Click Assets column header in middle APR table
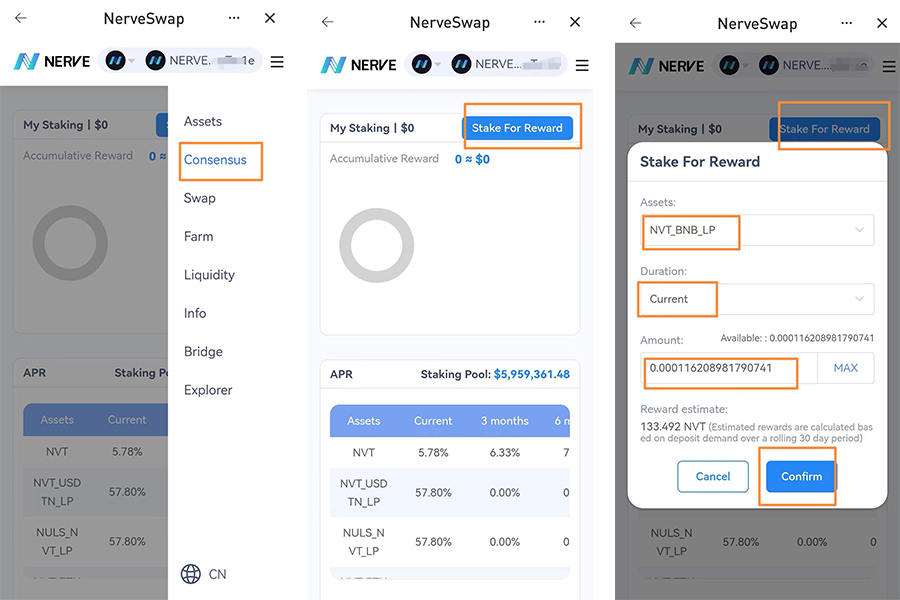 click(x=363, y=421)
